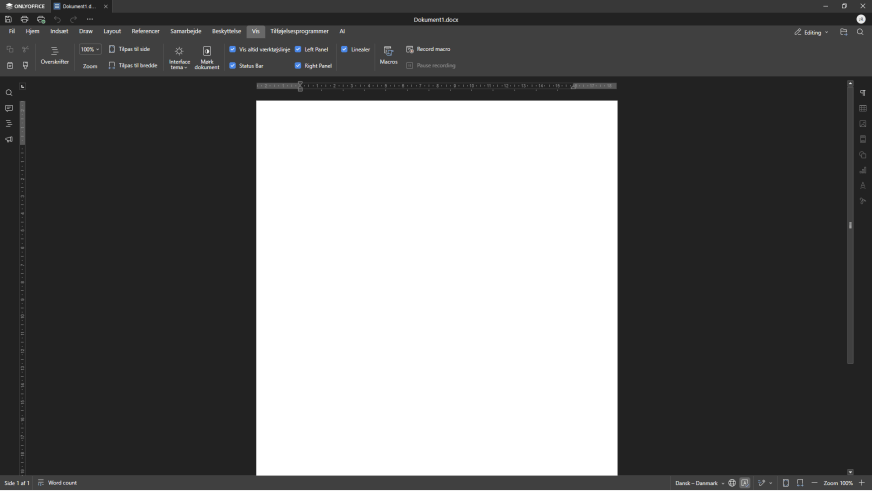This screenshot has width=872, height=491.
Task: Toggle the Linealer rulers checkbox
Action: coord(344,49)
